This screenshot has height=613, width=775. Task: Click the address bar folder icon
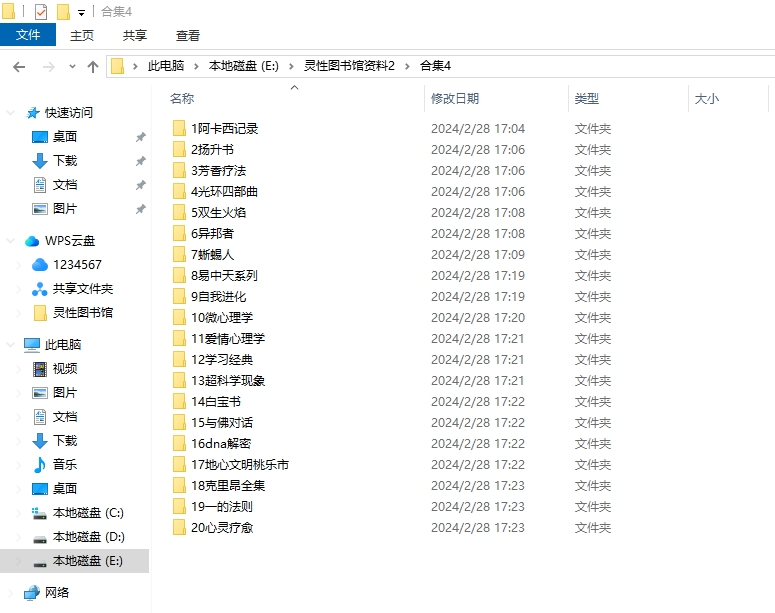coord(117,66)
